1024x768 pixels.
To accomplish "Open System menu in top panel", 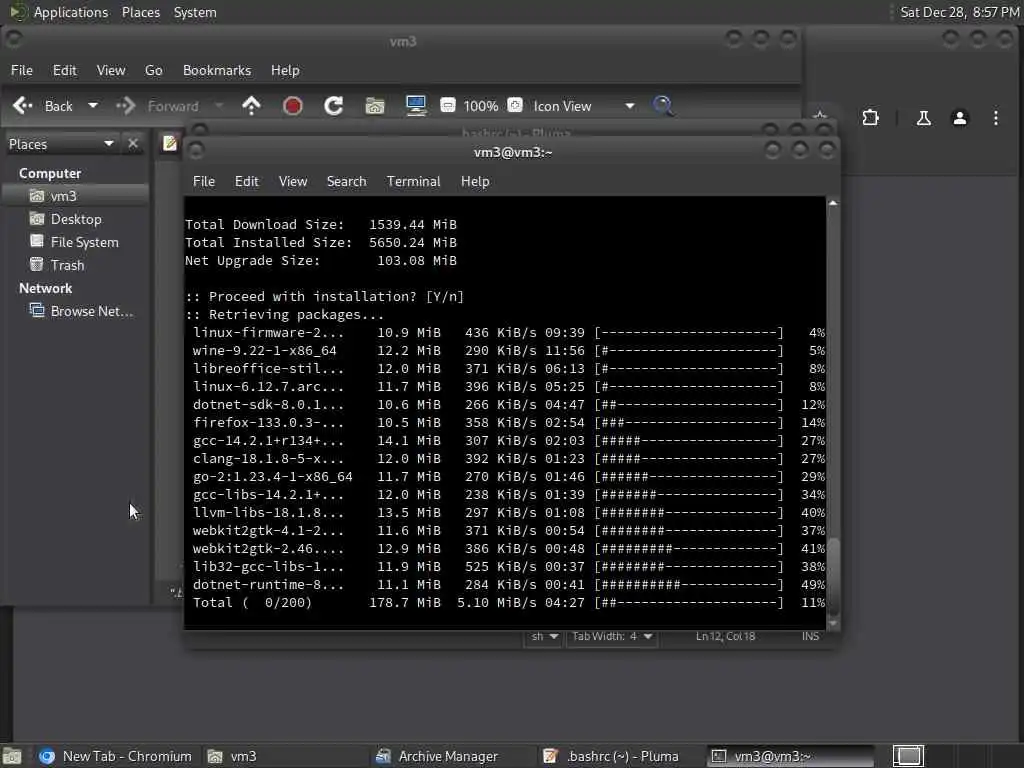I will [195, 12].
